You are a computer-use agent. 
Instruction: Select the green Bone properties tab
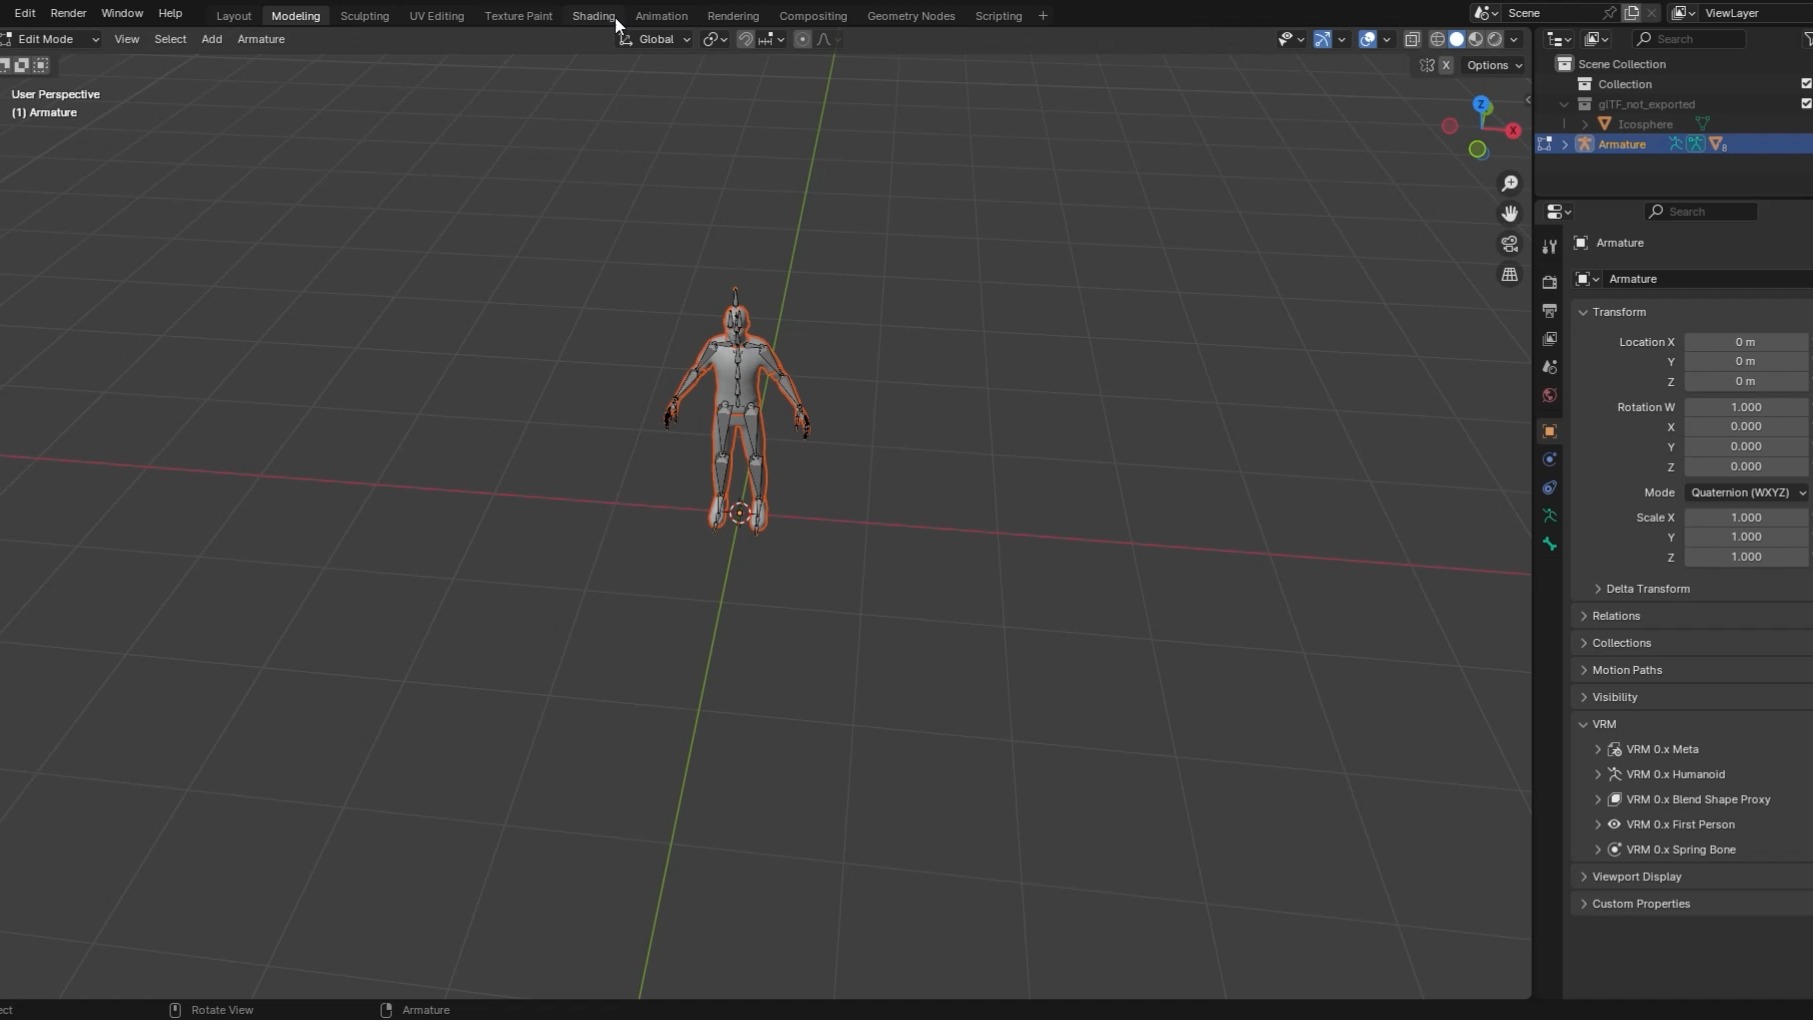pyautogui.click(x=1549, y=544)
